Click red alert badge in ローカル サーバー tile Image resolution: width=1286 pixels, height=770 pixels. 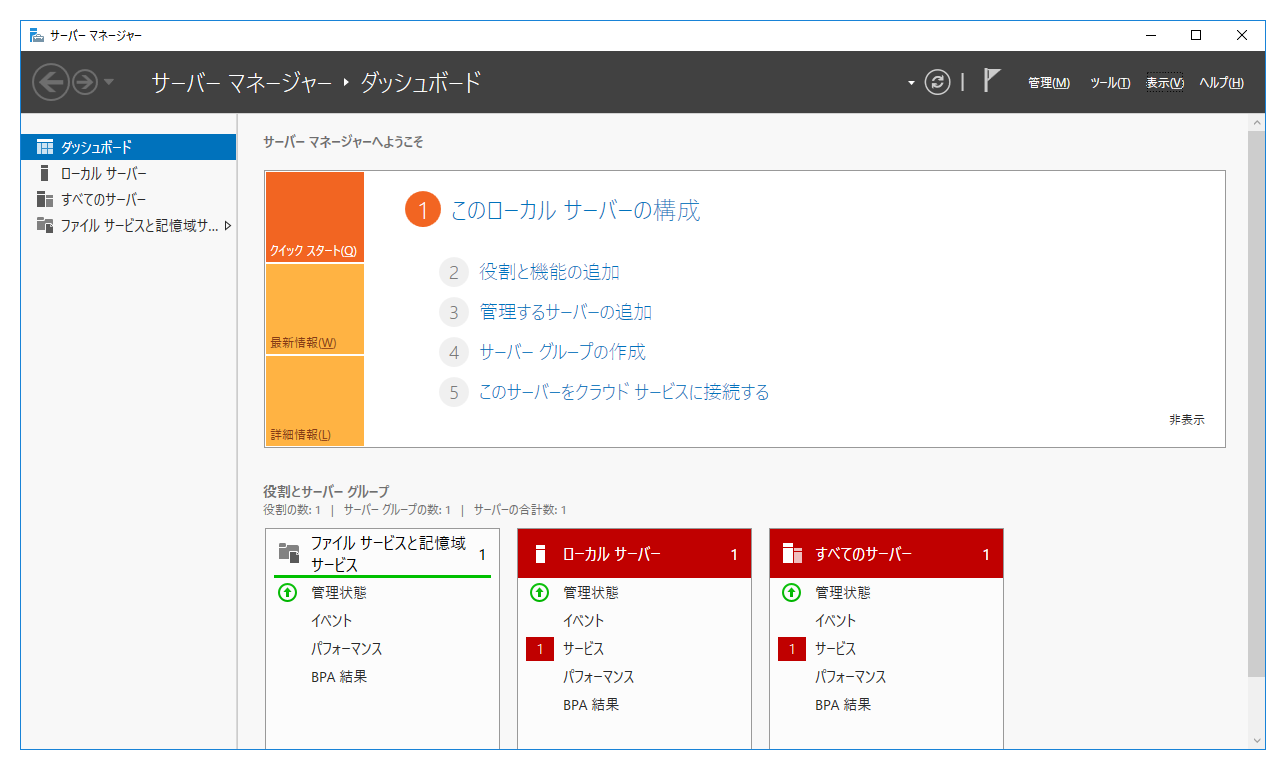(540, 649)
